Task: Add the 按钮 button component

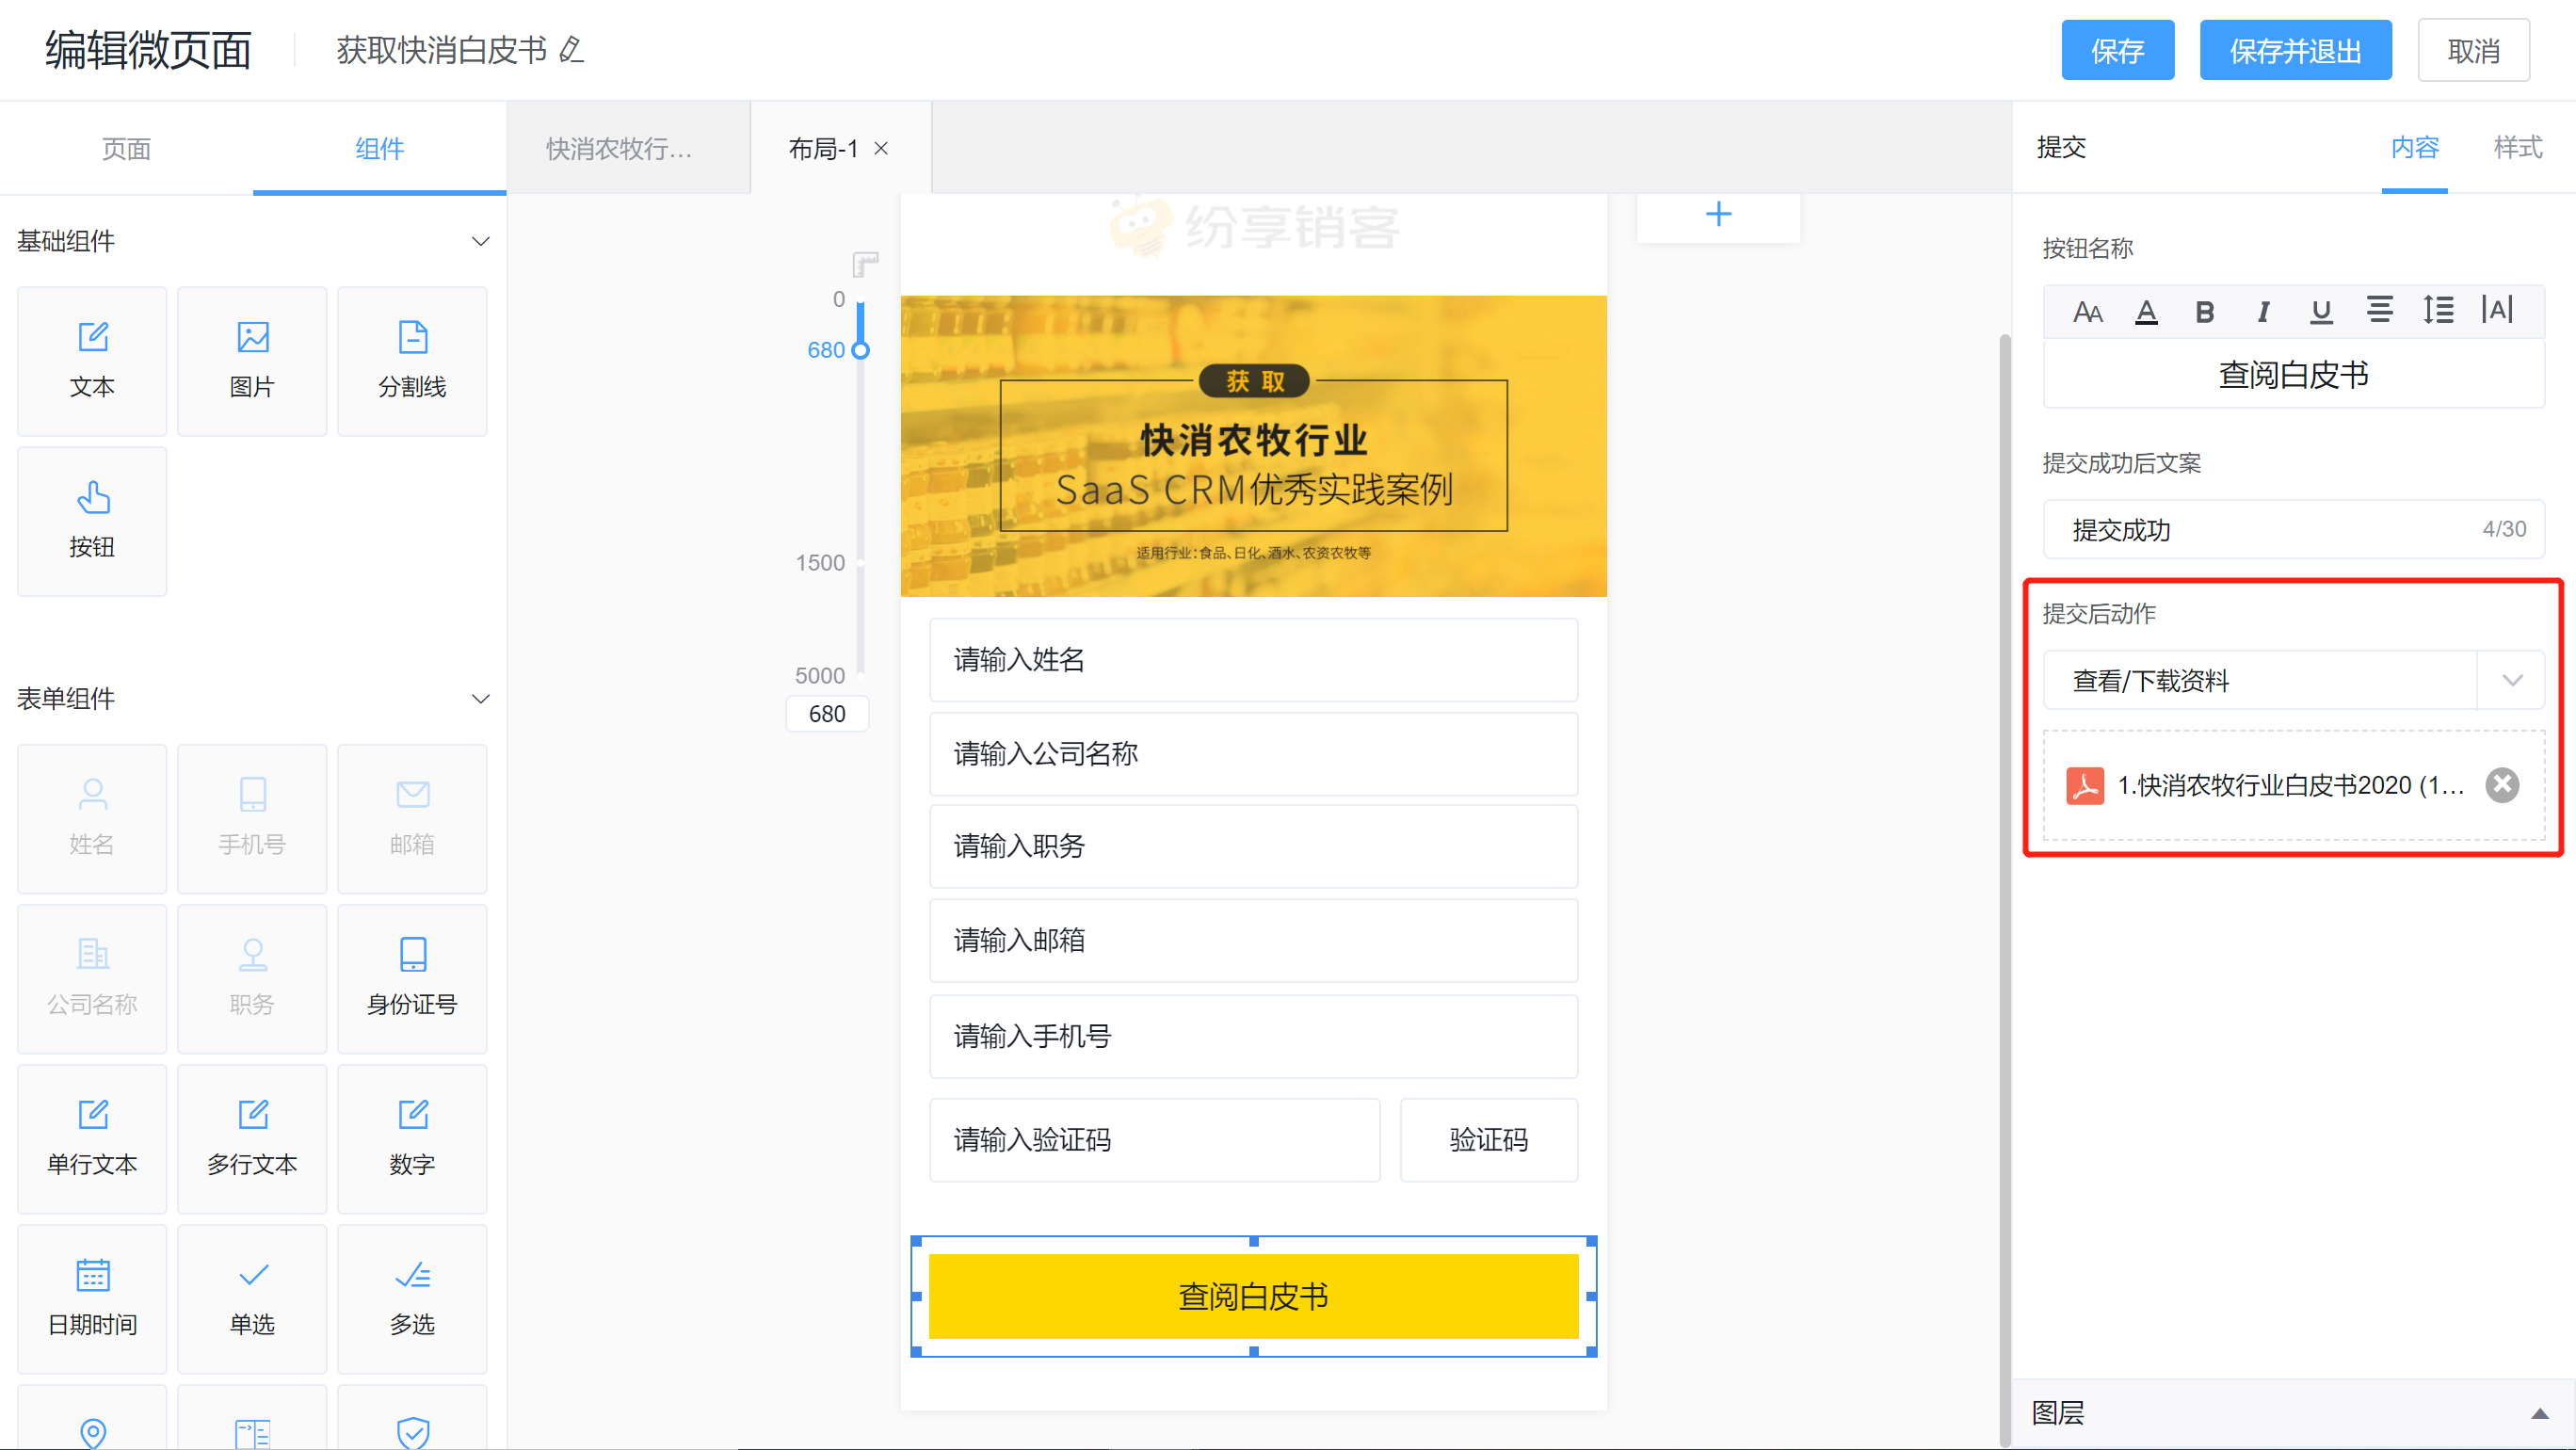Action: (x=92, y=521)
